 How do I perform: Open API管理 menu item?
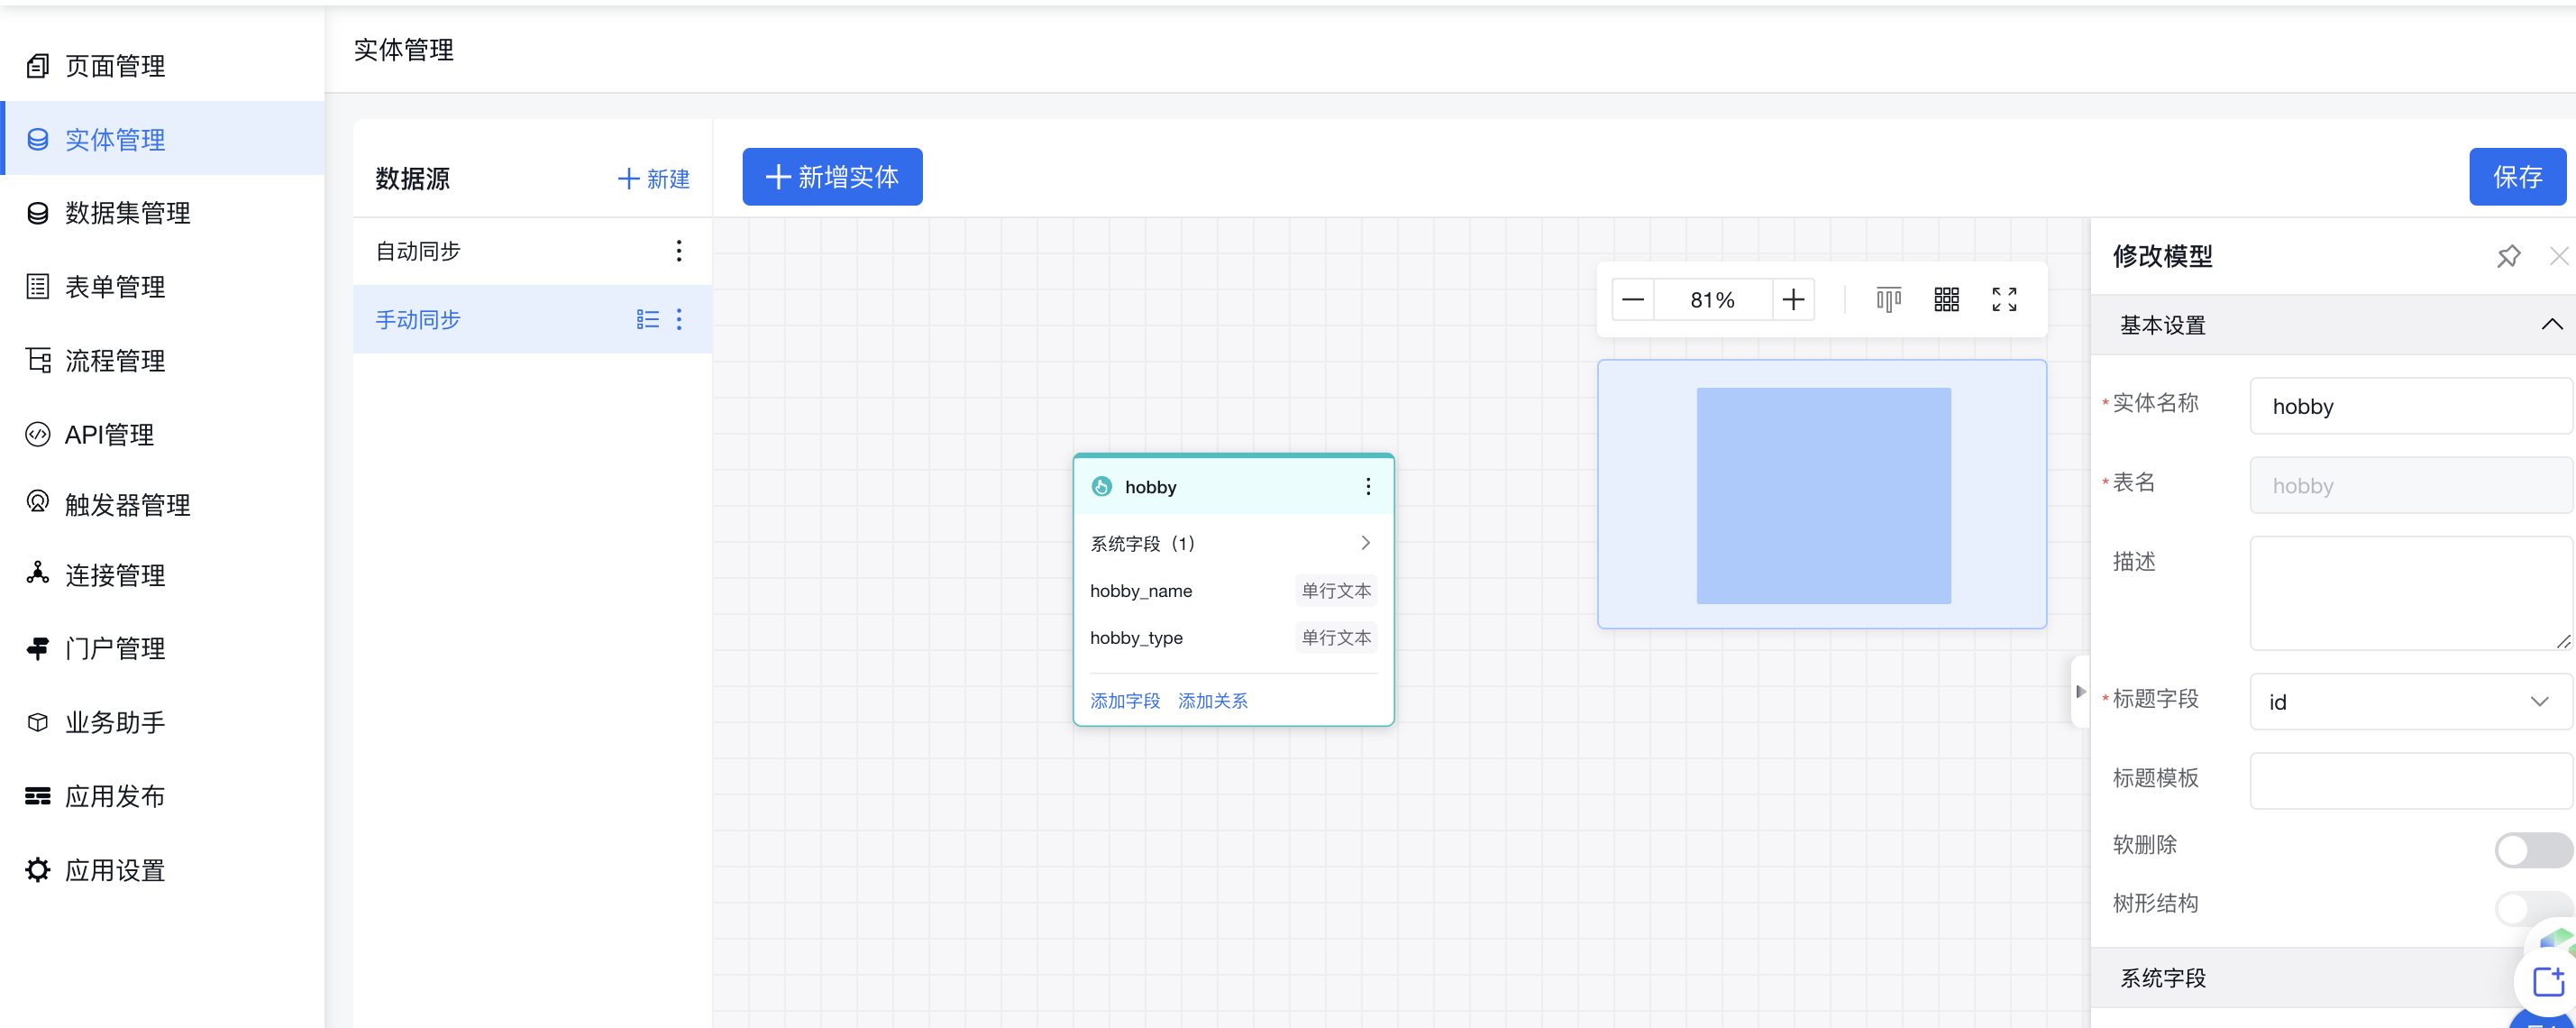pyautogui.click(x=163, y=434)
